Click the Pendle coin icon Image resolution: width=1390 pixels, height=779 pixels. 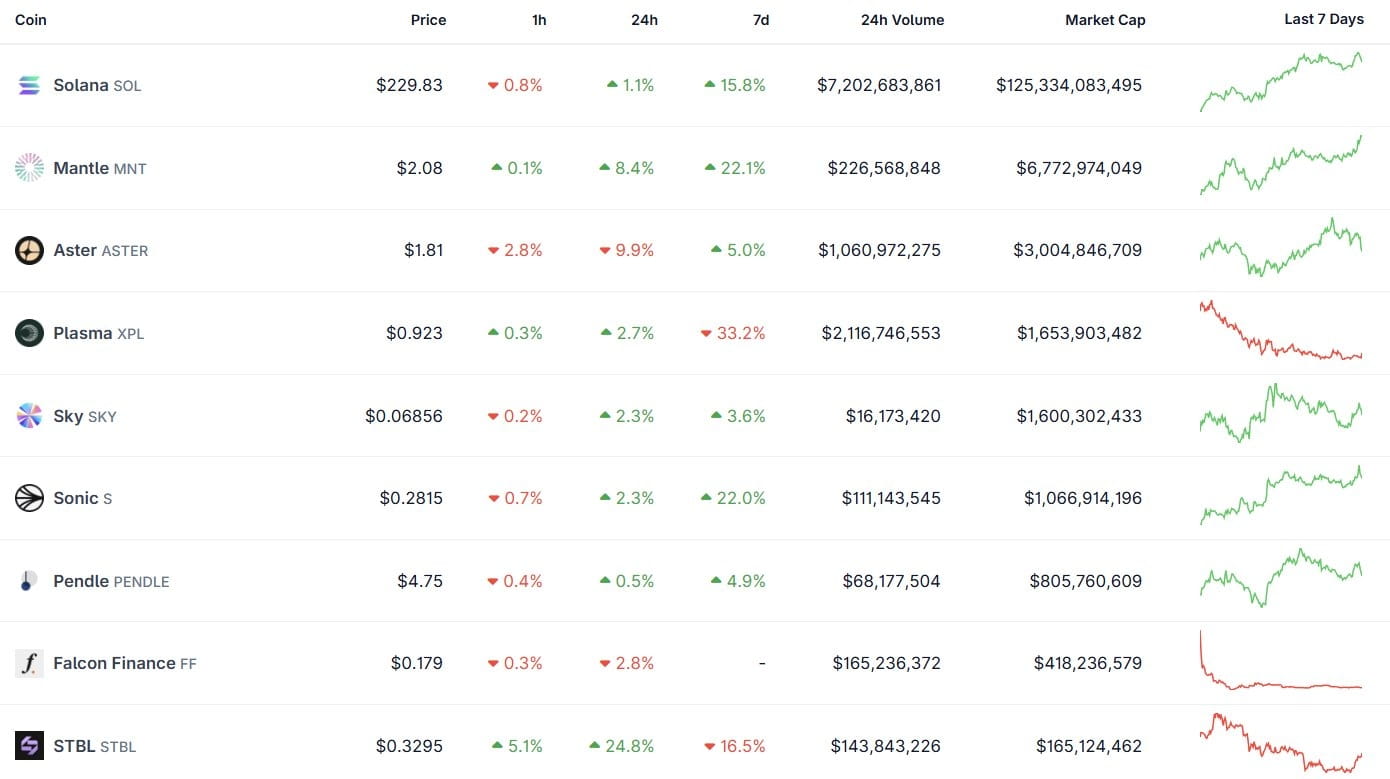[x=29, y=581]
